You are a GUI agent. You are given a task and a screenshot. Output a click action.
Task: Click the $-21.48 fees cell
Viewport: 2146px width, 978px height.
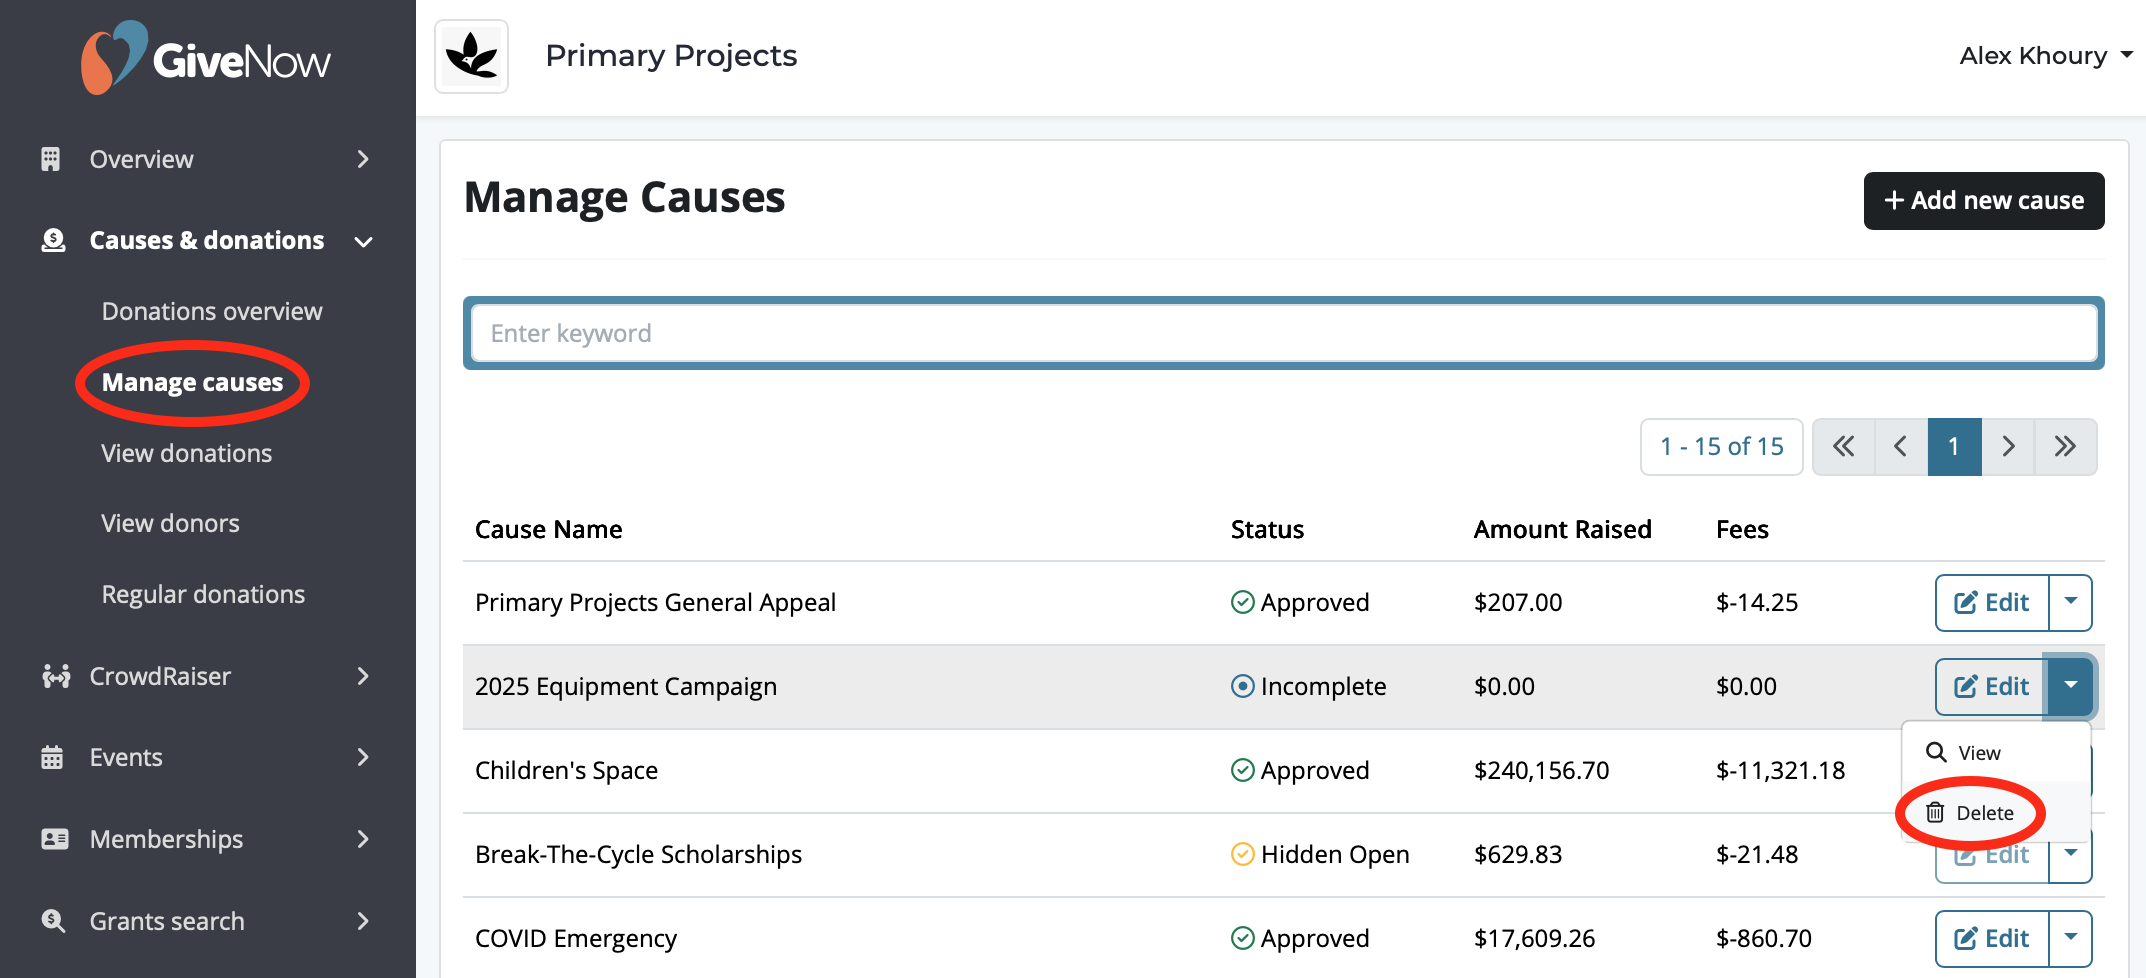1757,854
